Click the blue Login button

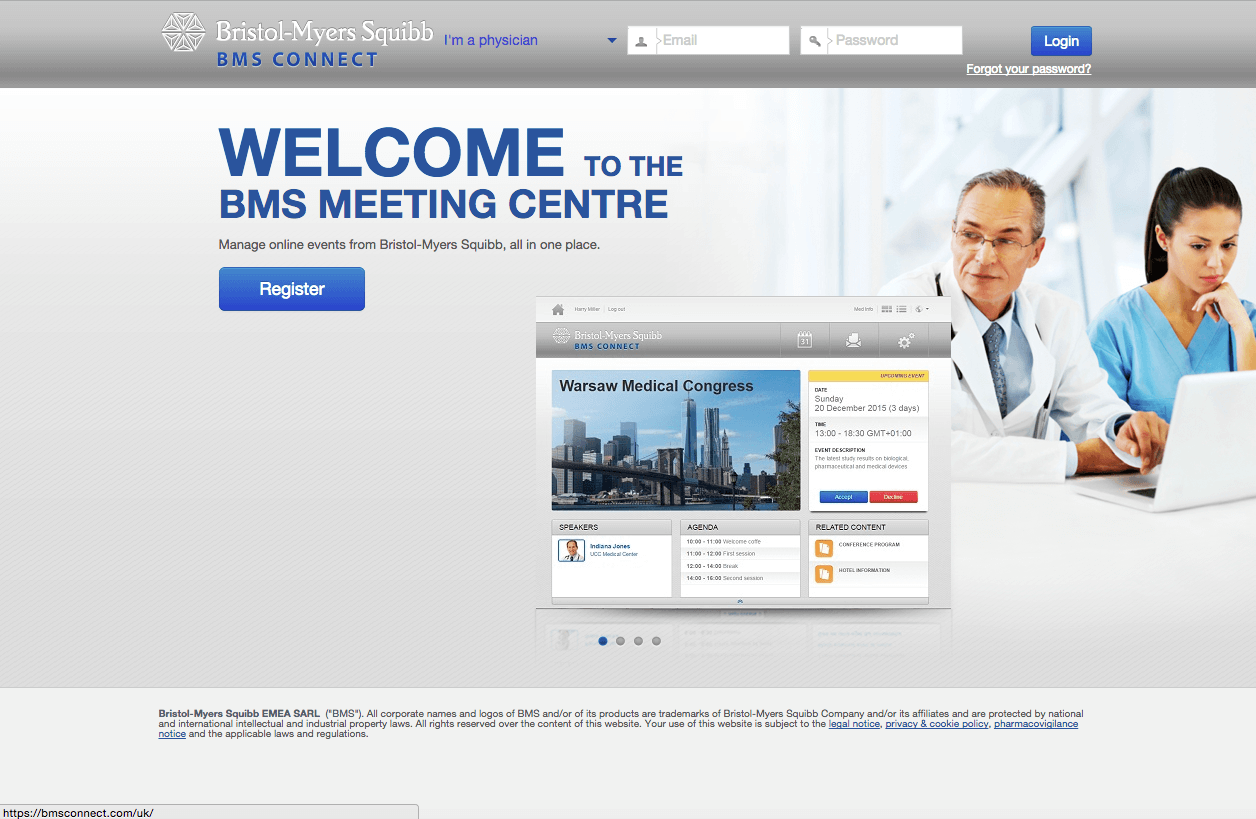click(1061, 41)
